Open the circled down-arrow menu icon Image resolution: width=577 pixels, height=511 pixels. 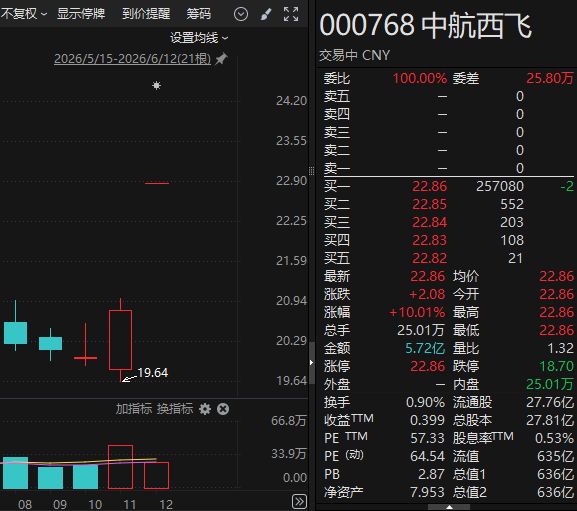coord(241,14)
